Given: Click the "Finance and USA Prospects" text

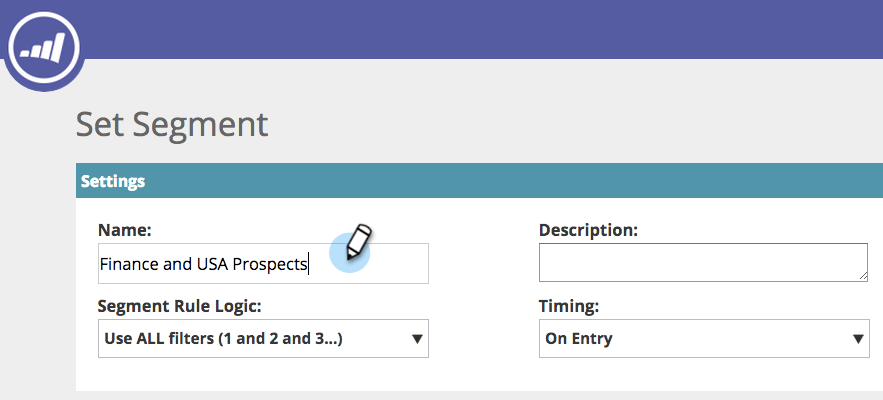Looking at the screenshot, I should tap(204, 264).
